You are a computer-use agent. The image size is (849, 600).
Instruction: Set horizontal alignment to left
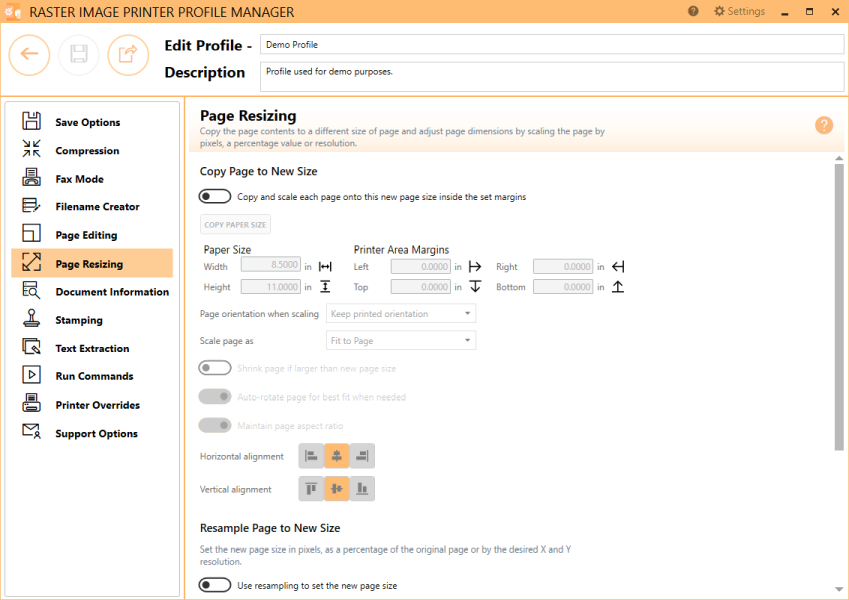(x=311, y=456)
